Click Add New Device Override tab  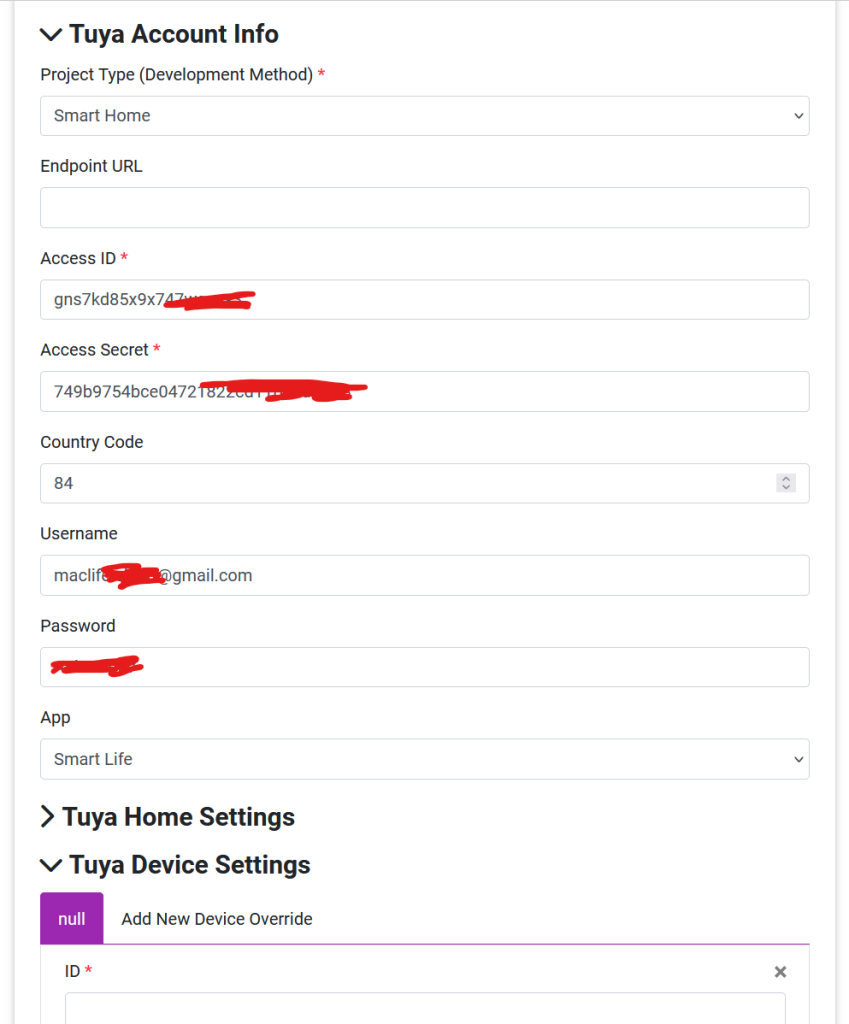(217, 919)
